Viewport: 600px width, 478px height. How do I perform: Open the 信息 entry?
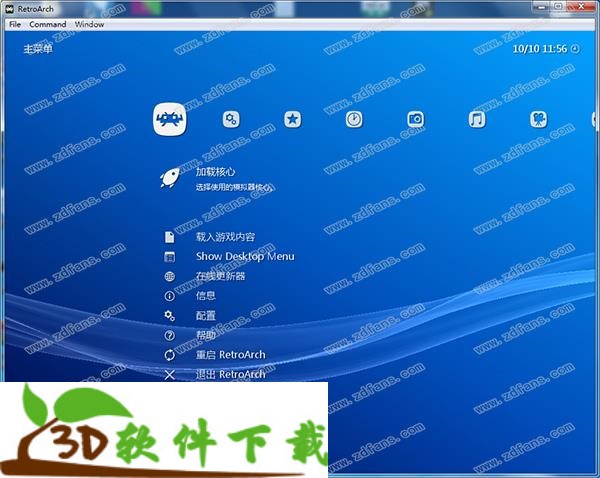[x=206, y=296]
